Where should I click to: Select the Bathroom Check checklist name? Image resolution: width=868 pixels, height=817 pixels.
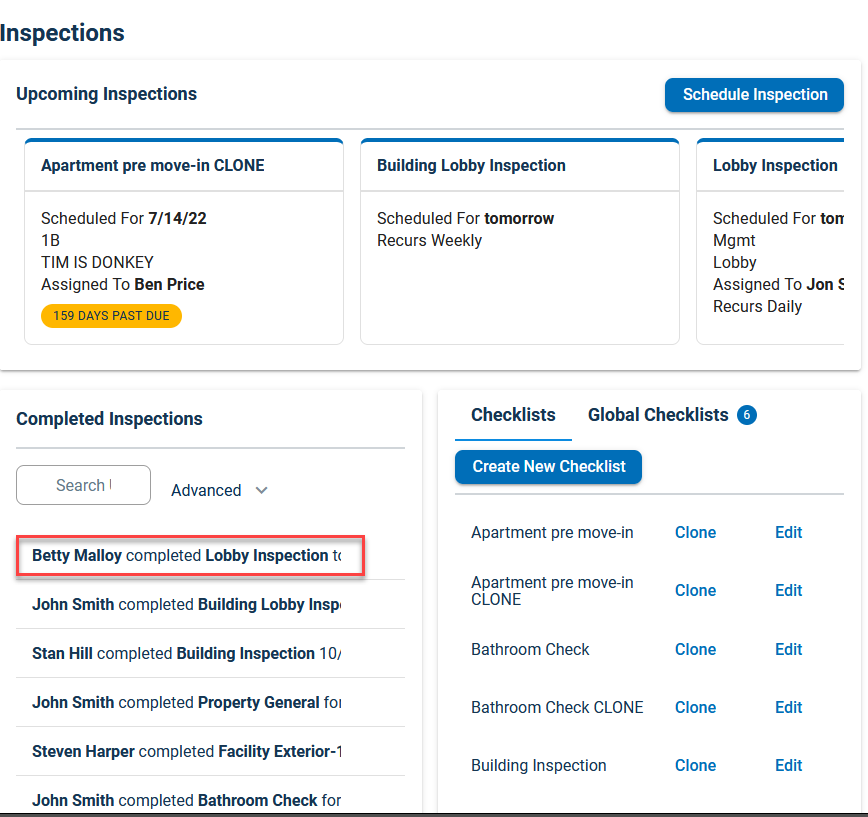(530, 649)
